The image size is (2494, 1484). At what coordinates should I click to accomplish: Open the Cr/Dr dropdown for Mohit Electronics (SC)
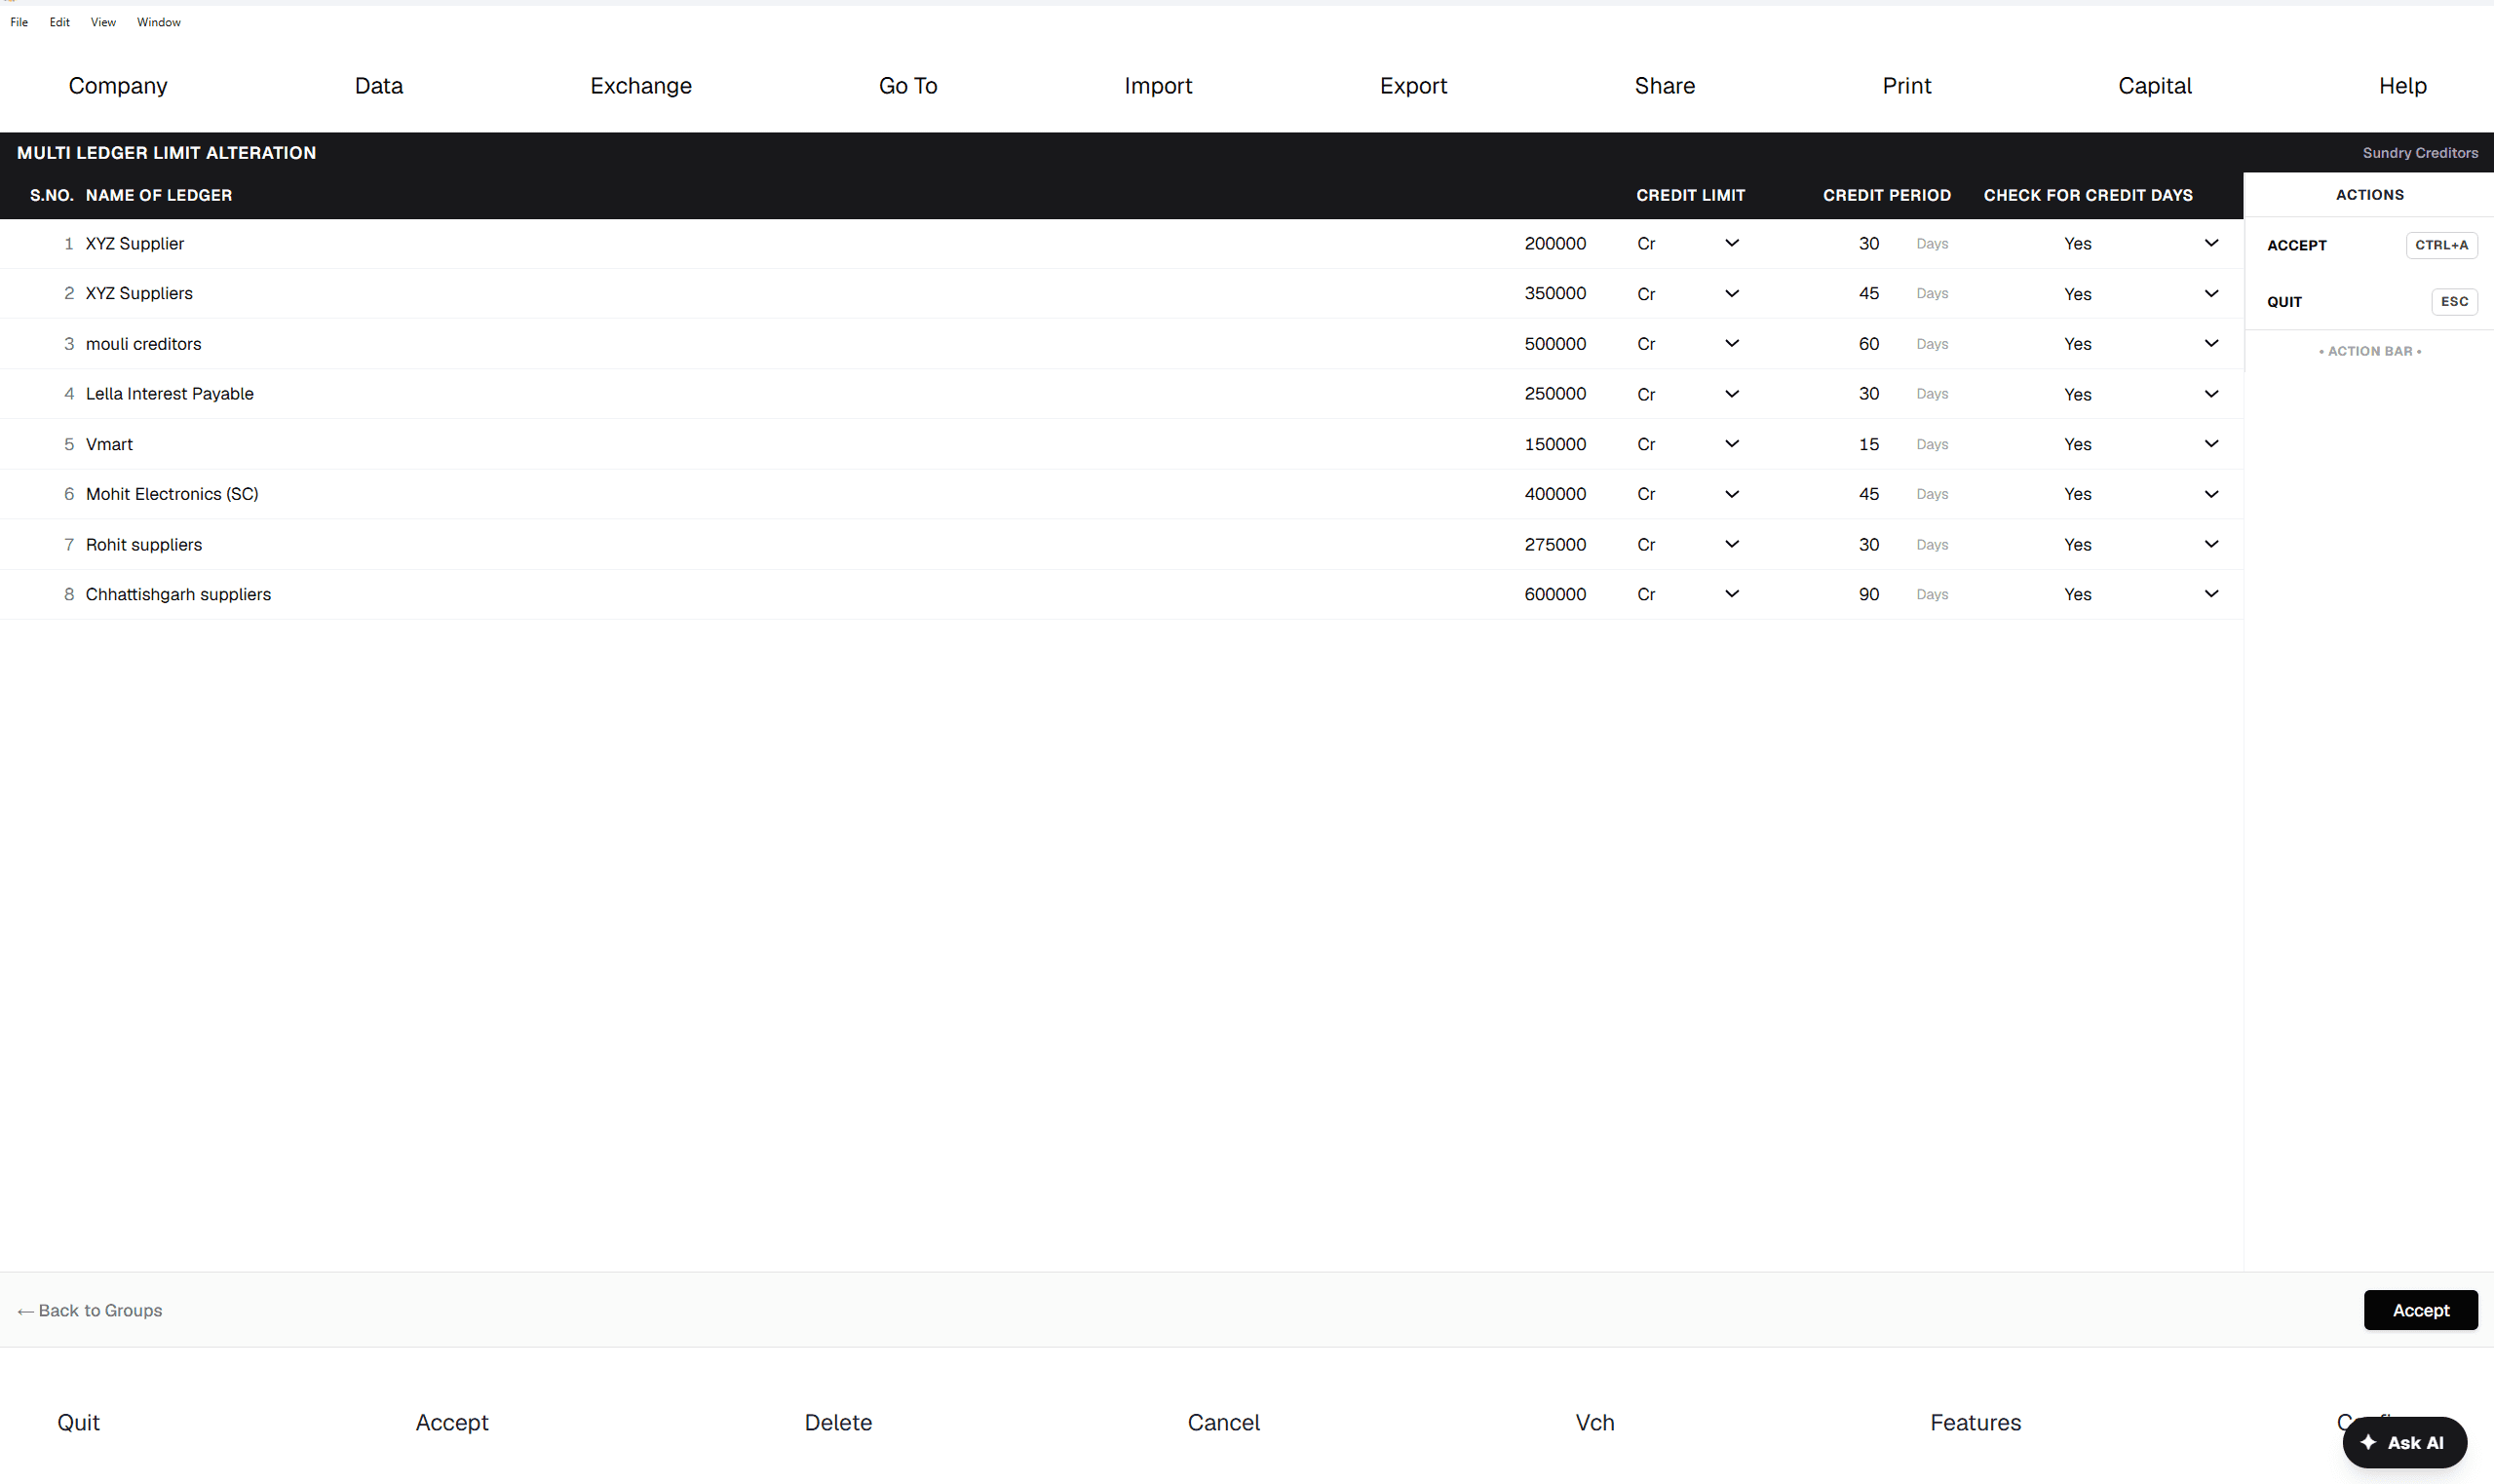point(1688,494)
